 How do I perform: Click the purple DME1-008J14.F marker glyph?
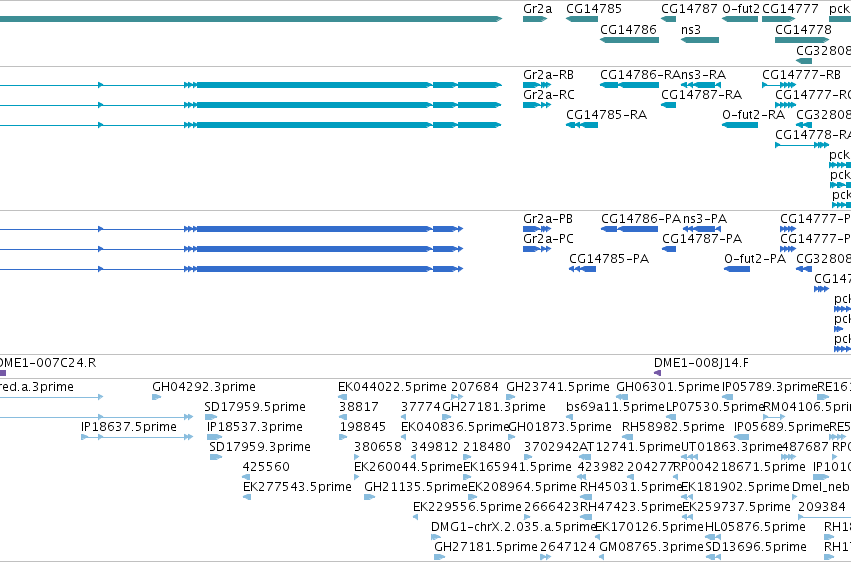point(658,373)
